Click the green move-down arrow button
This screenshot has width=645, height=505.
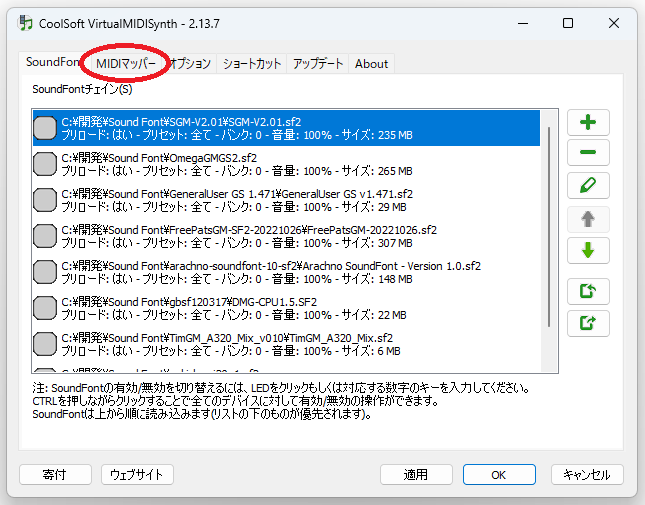(x=588, y=250)
